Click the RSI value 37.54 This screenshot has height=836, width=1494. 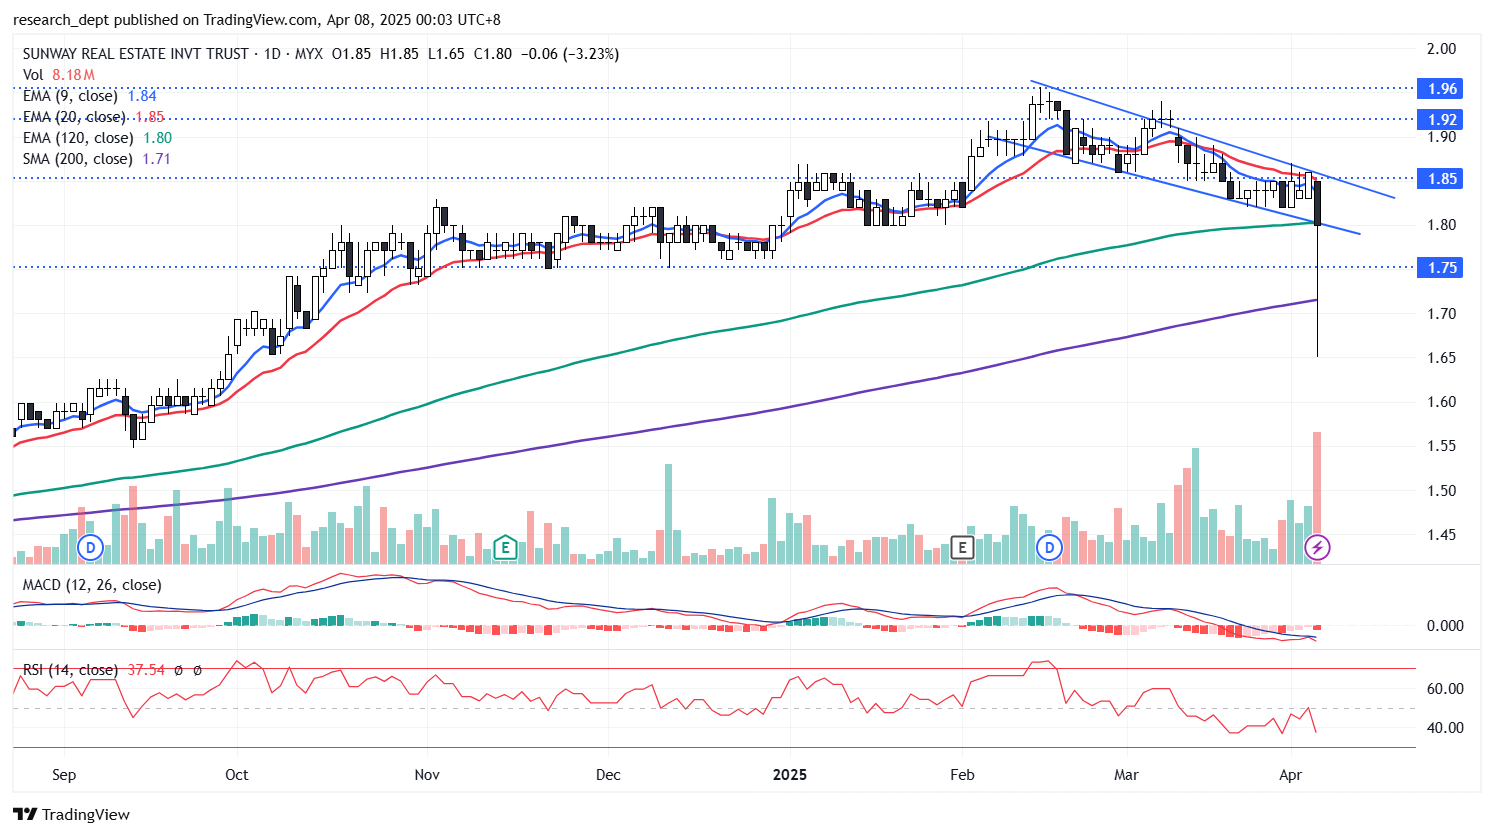146,670
